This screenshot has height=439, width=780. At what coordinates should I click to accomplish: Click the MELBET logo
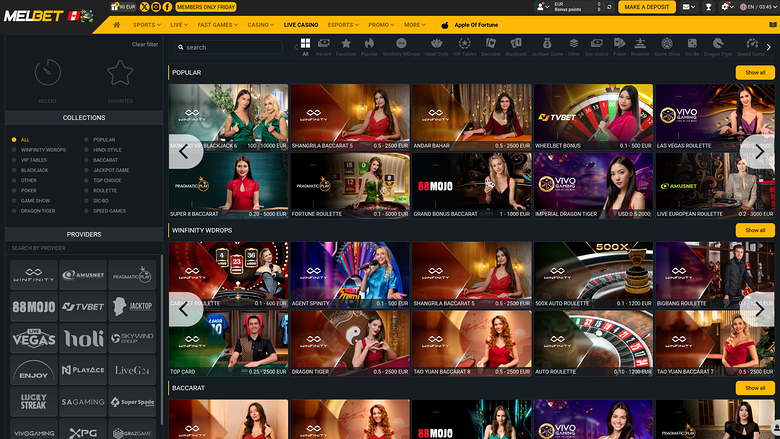pyautogui.click(x=34, y=16)
